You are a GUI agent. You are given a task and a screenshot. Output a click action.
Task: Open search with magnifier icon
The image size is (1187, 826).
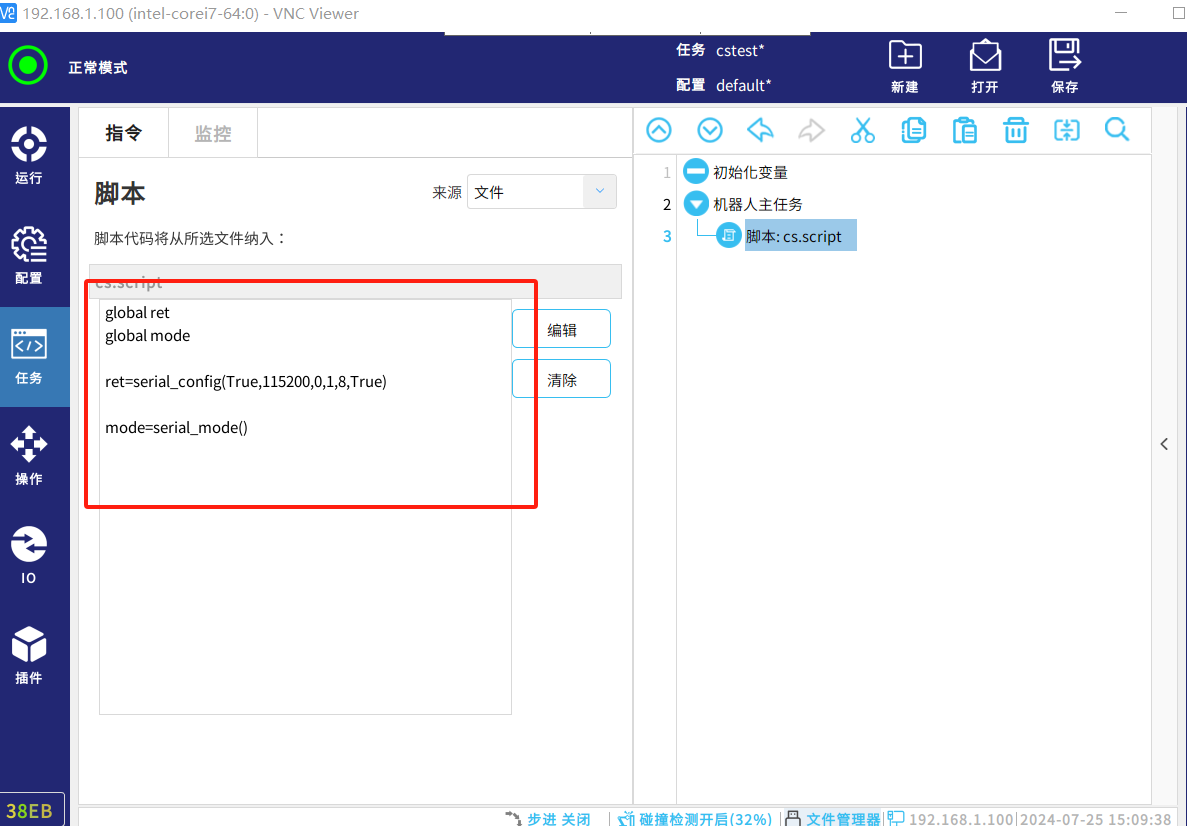click(1116, 130)
